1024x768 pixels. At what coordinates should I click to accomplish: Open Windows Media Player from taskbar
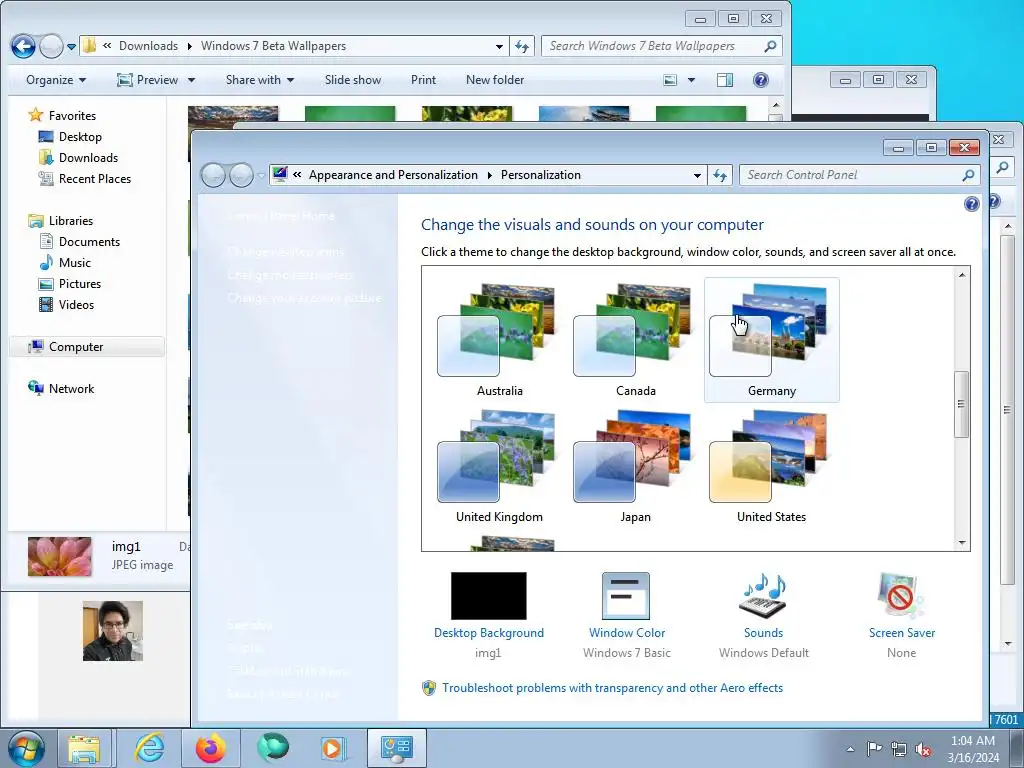pyautogui.click(x=333, y=748)
